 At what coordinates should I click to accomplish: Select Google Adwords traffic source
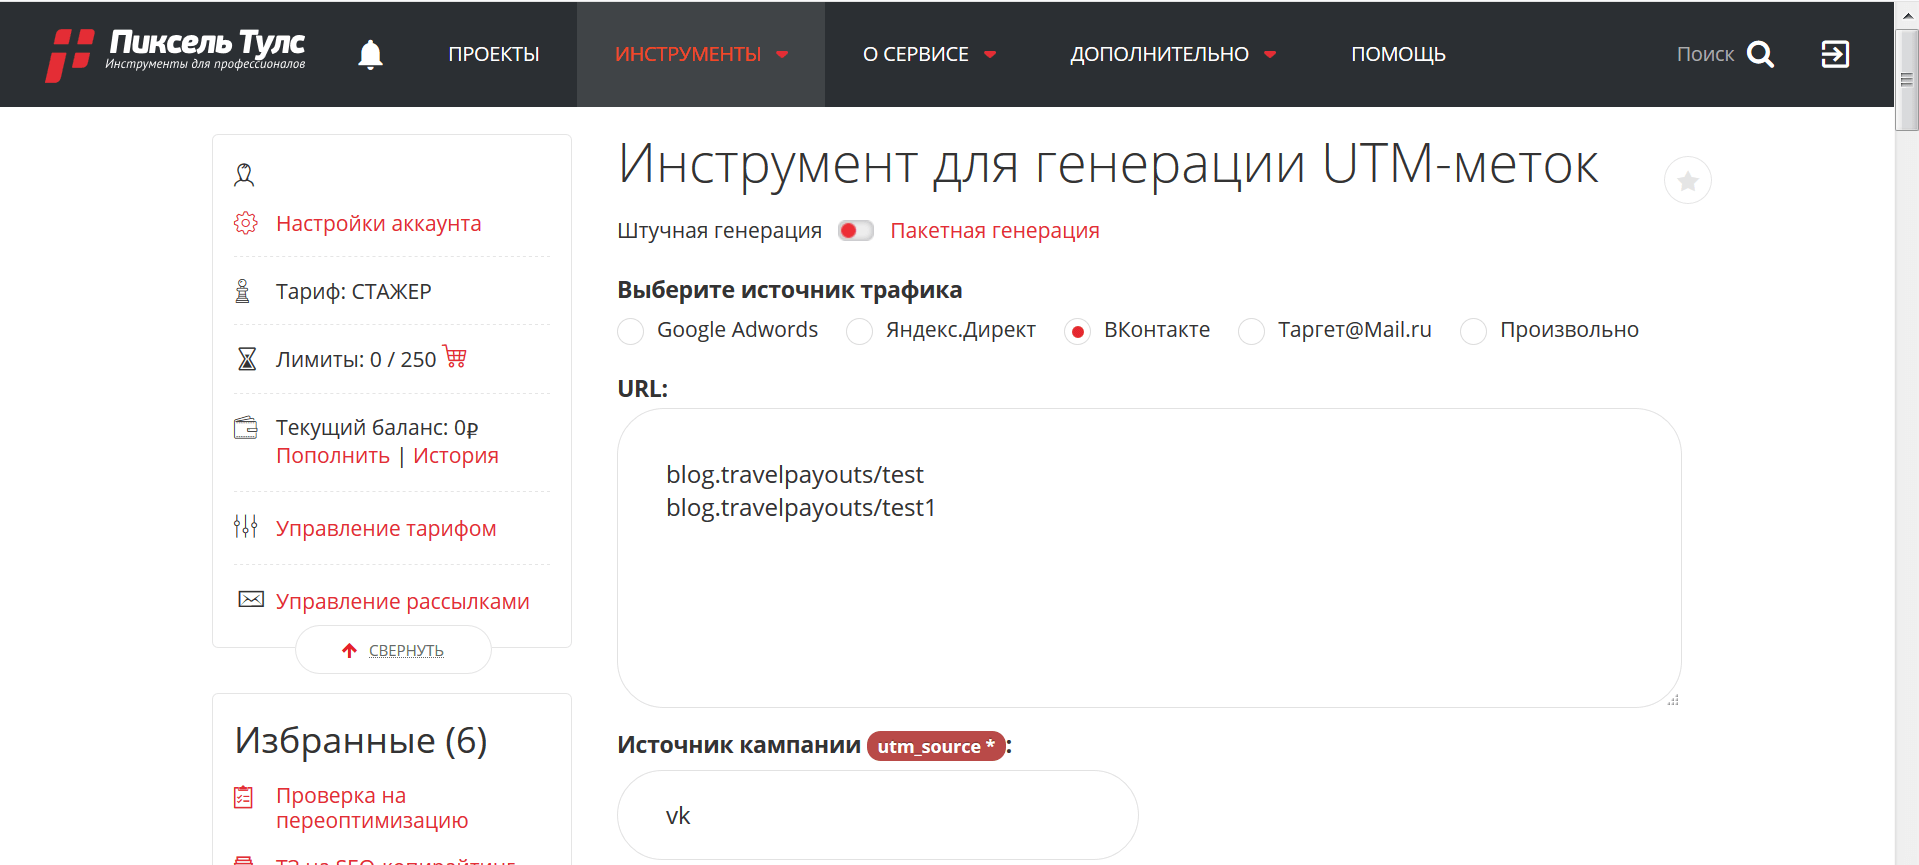coord(631,331)
